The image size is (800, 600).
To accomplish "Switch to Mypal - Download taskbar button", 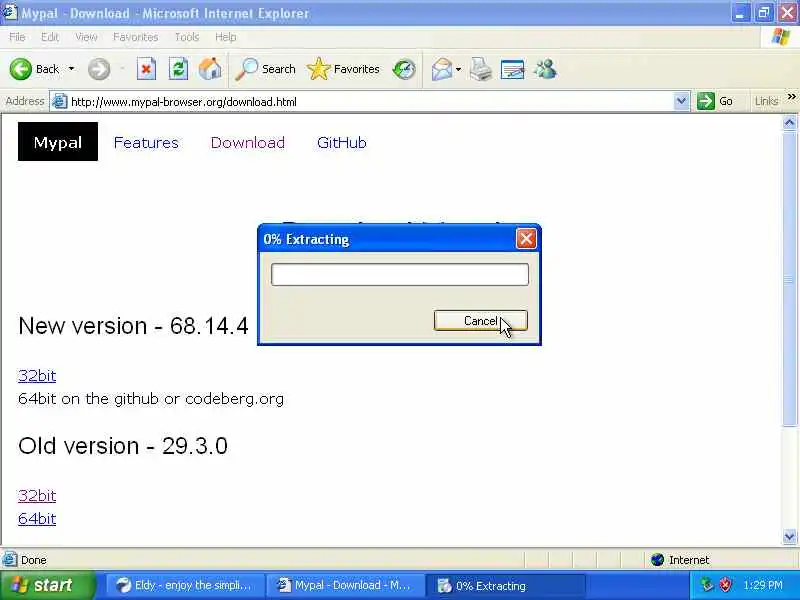I will (x=345, y=585).
